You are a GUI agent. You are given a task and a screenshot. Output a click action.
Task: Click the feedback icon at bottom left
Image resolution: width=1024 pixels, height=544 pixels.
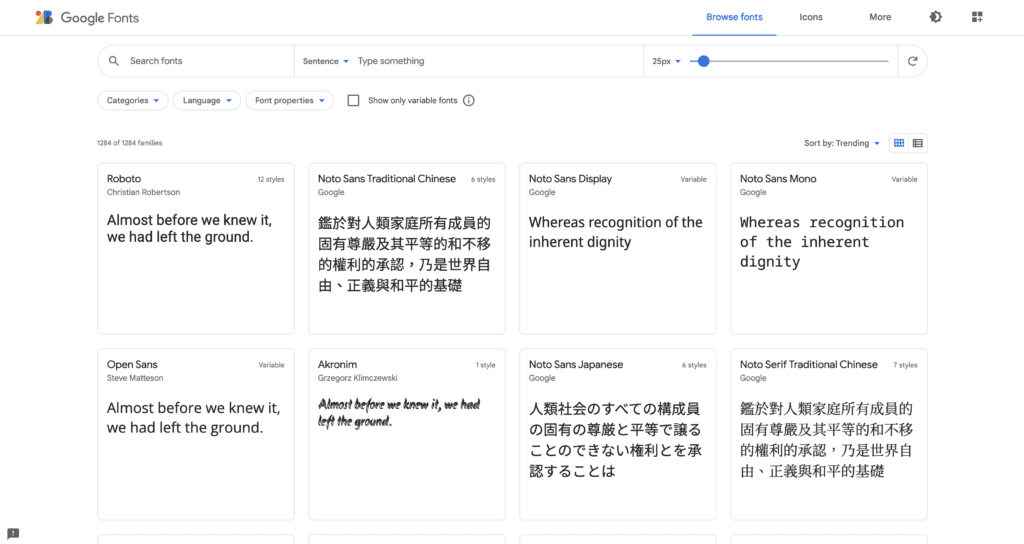tap(13, 533)
